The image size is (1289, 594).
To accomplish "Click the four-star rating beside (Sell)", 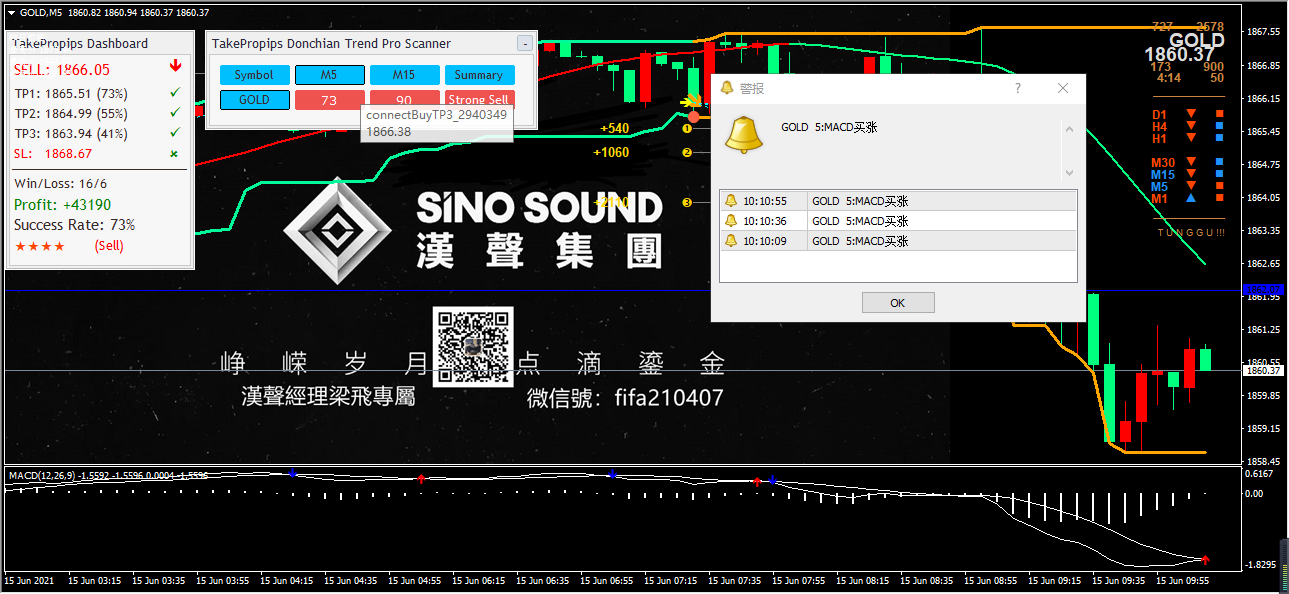I will click(38, 246).
